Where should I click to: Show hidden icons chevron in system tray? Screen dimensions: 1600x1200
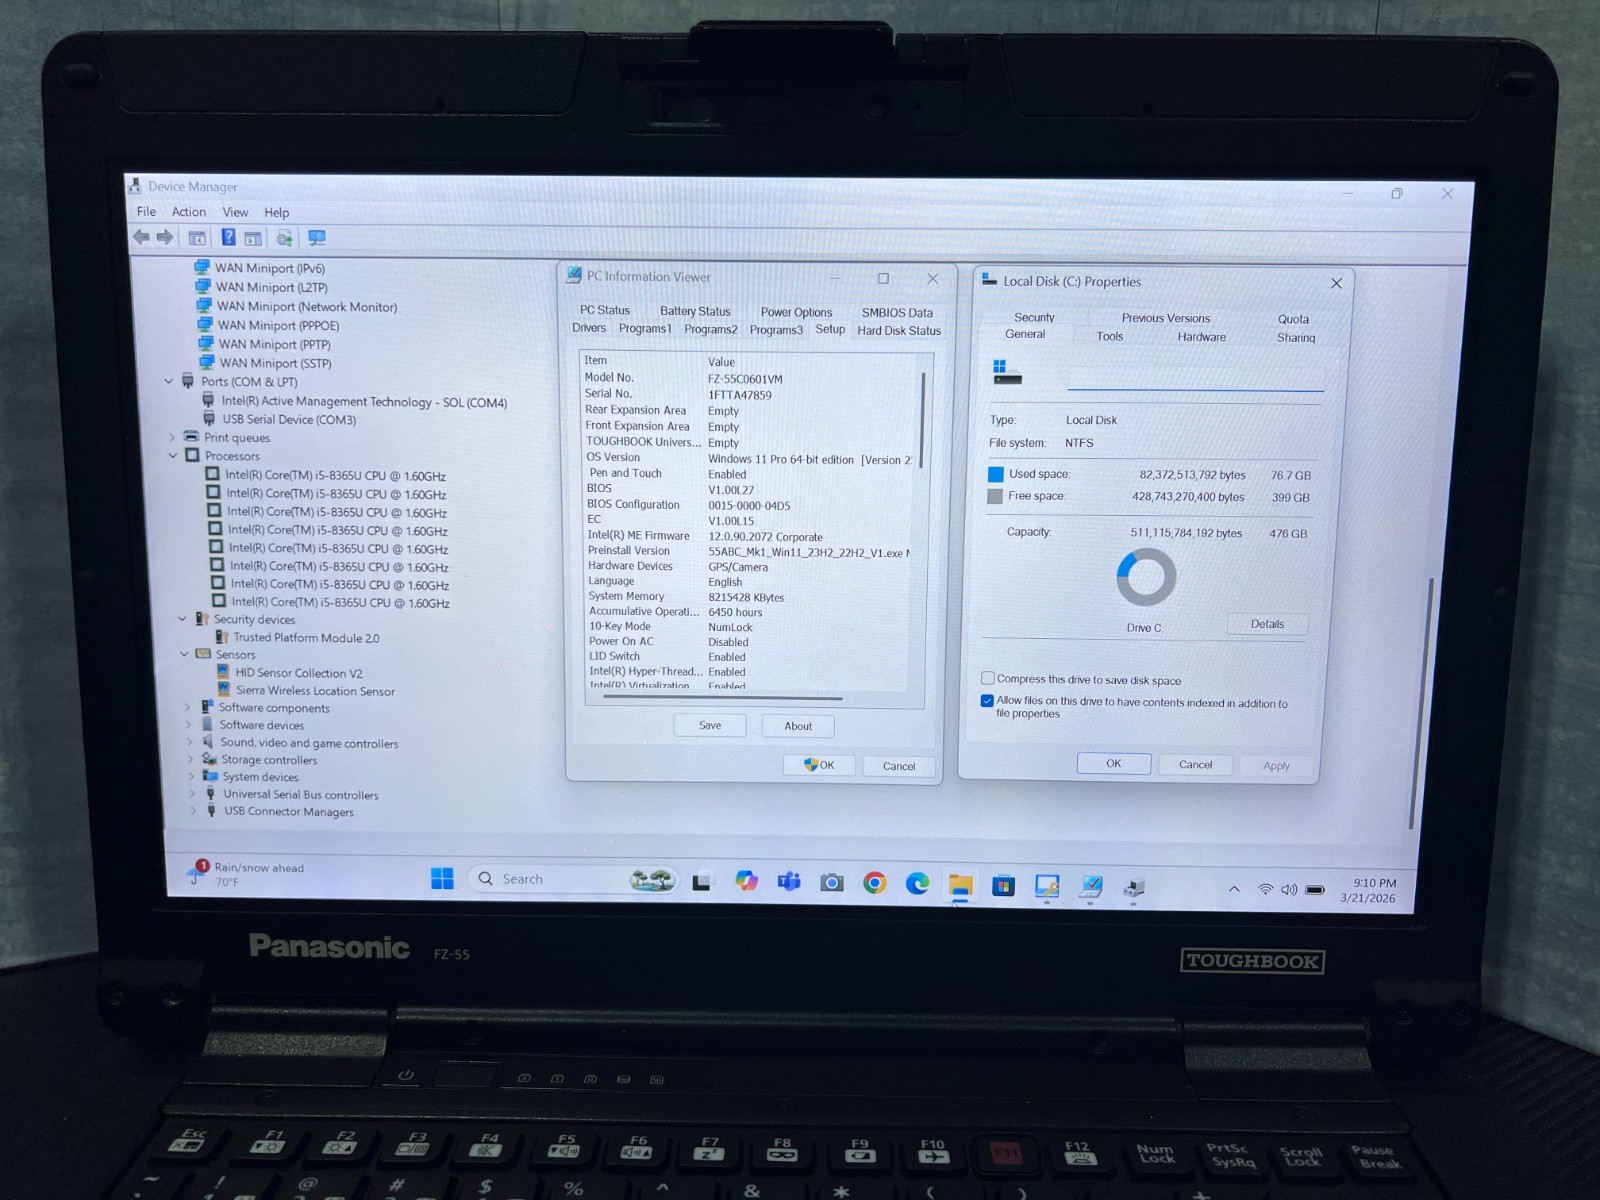pos(1234,888)
